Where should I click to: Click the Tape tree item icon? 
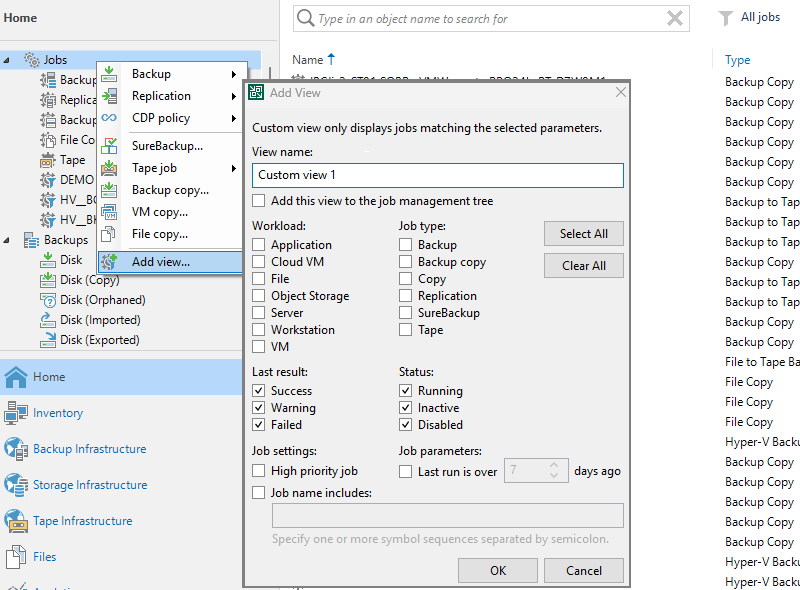48,160
